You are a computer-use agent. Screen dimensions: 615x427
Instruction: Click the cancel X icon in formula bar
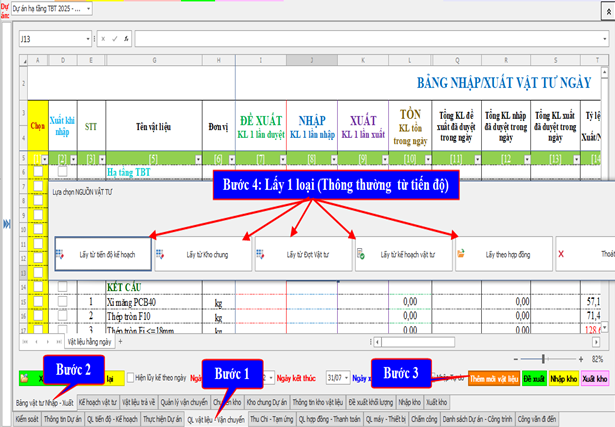pyautogui.click(x=103, y=39)
